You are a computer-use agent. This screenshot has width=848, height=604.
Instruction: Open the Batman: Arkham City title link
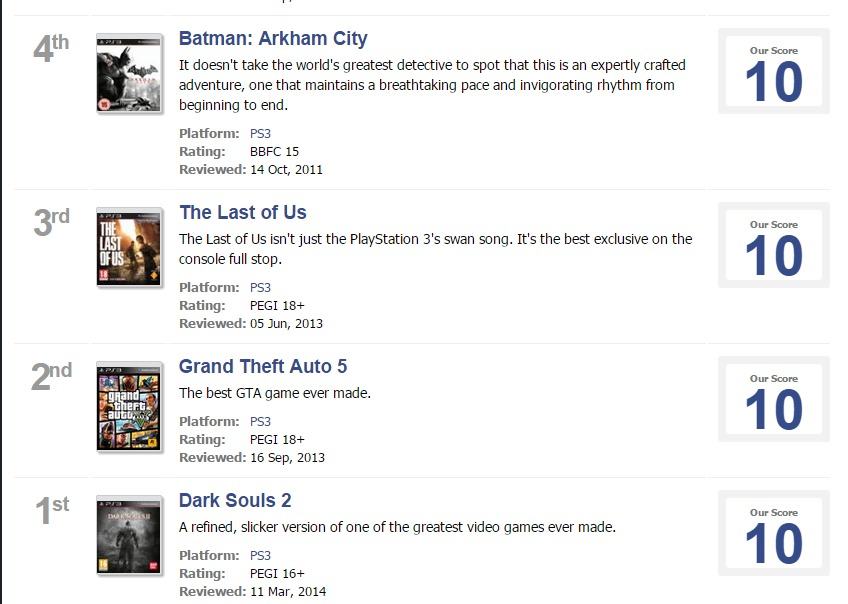[x=273, y=39]
